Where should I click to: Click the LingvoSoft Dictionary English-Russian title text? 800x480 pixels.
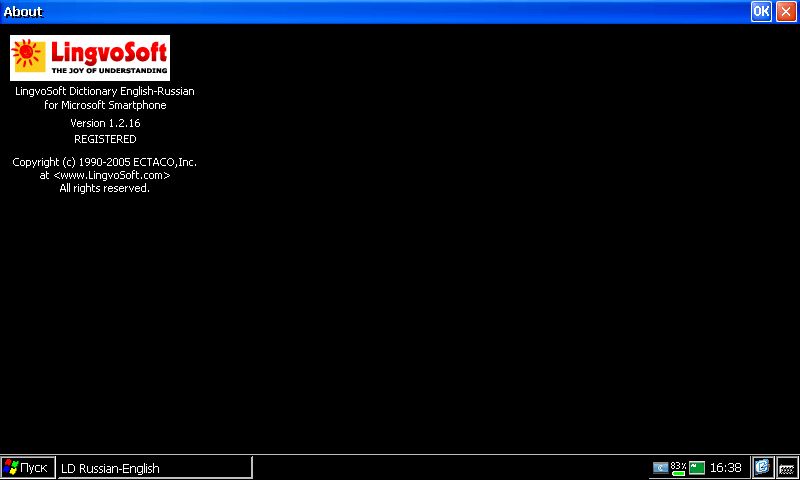pyautogui.click(x=105, y=91)
